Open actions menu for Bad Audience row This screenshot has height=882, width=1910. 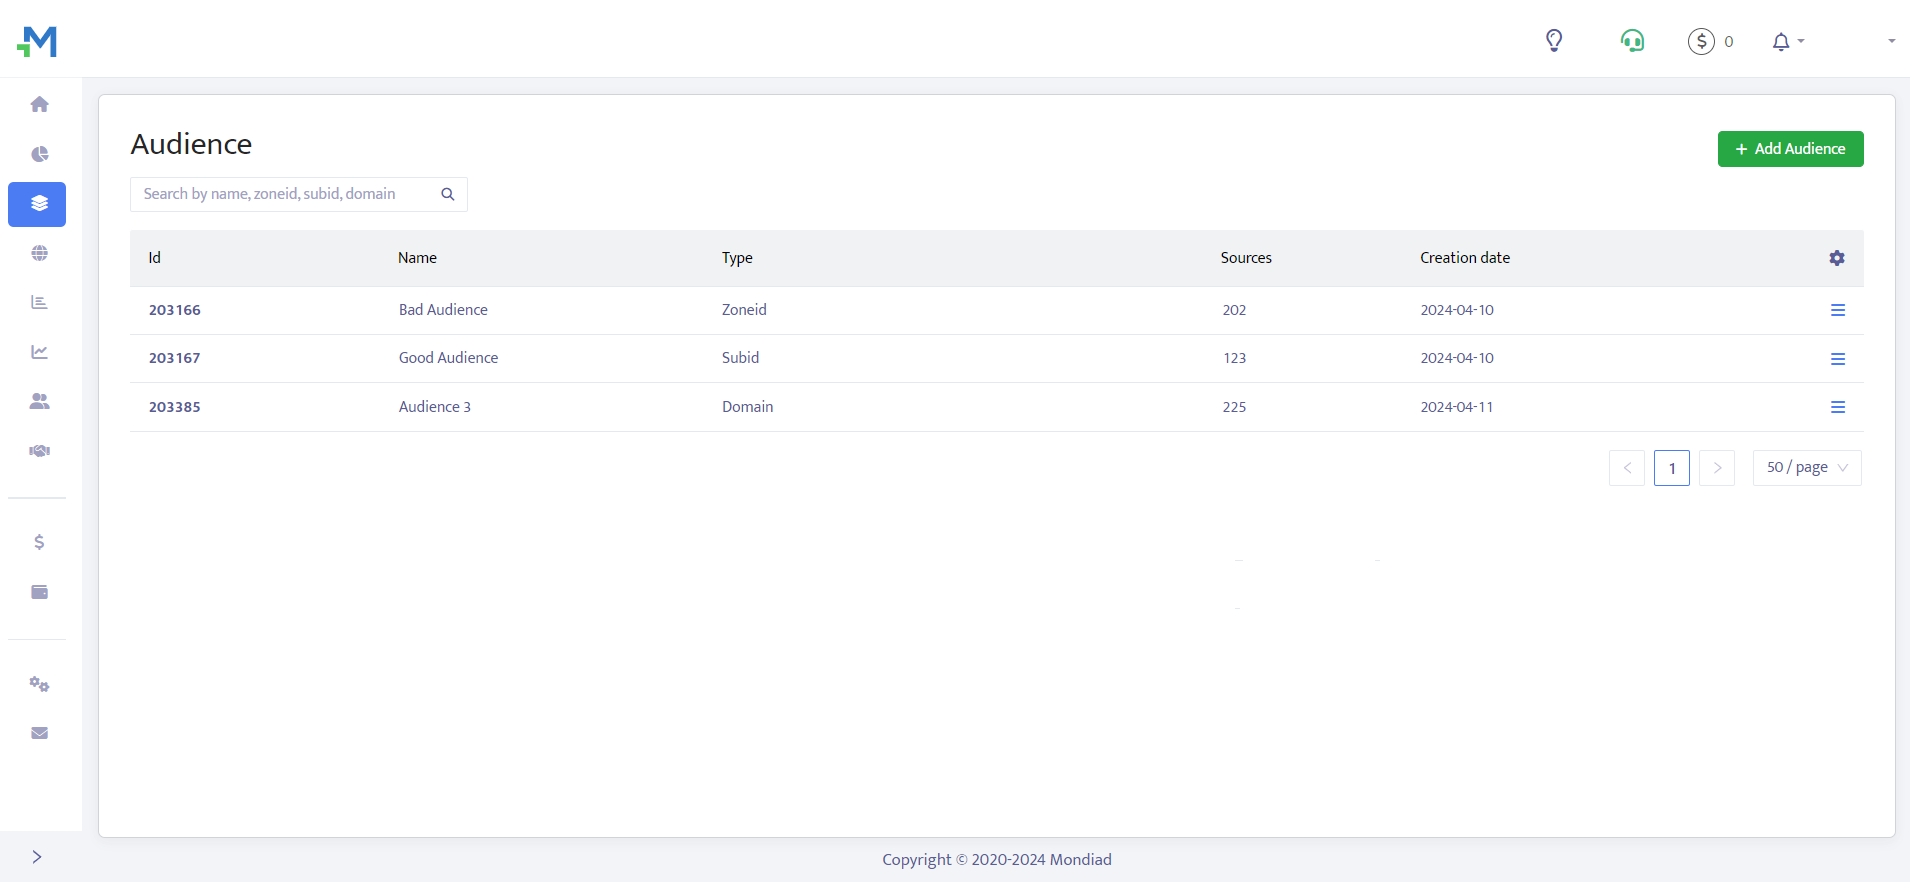click(1837, 310)
